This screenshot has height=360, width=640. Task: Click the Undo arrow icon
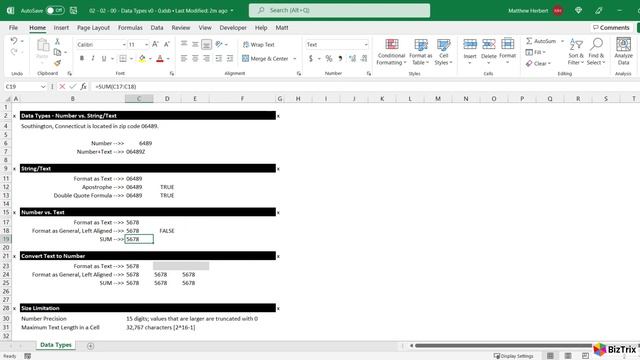pyautogui.click(x=14, y=41)
